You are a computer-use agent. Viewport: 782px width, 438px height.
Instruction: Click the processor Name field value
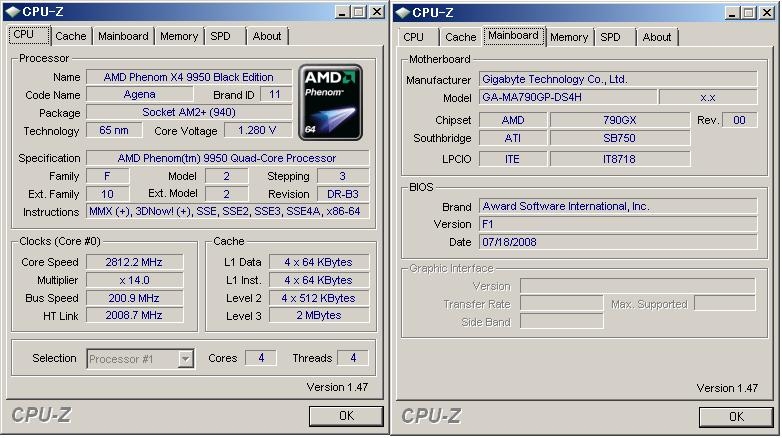[189, 77]
